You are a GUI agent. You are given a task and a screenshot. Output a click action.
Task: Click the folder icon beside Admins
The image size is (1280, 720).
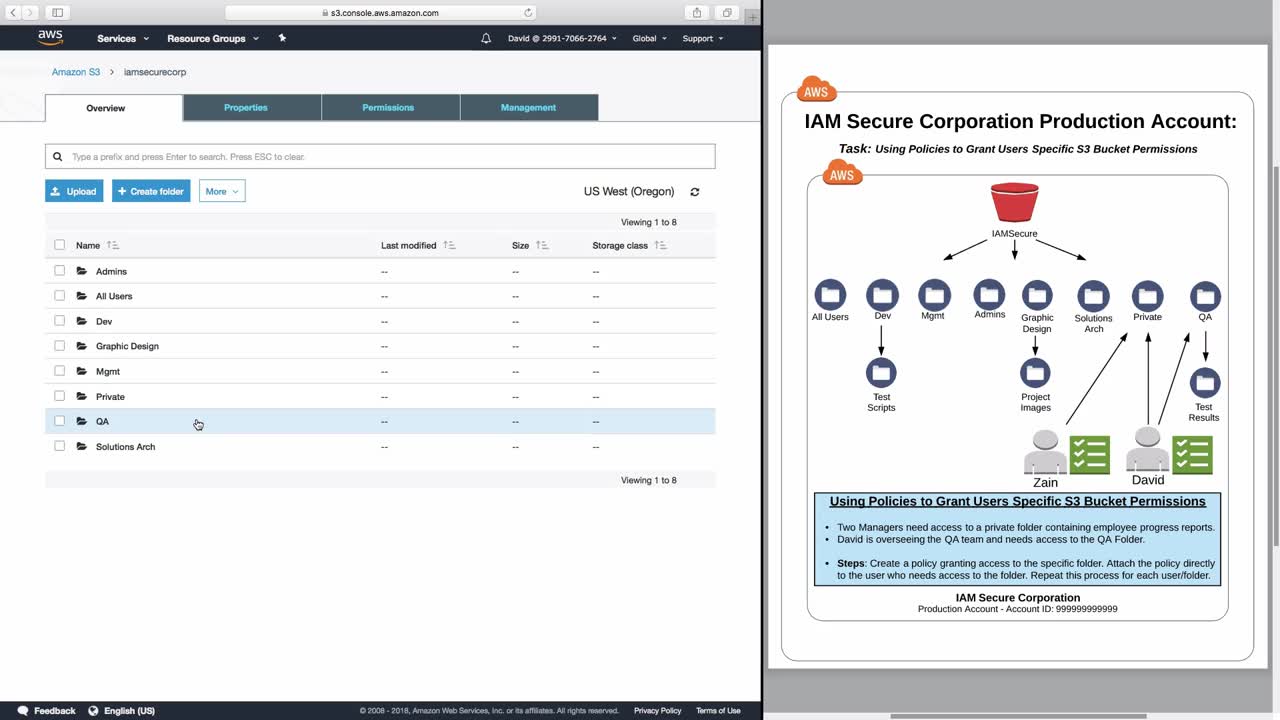tap(82, 271)
